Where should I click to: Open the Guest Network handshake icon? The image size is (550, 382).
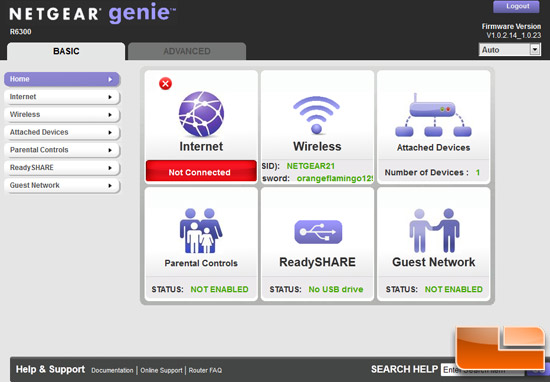[x=434, y=230]
